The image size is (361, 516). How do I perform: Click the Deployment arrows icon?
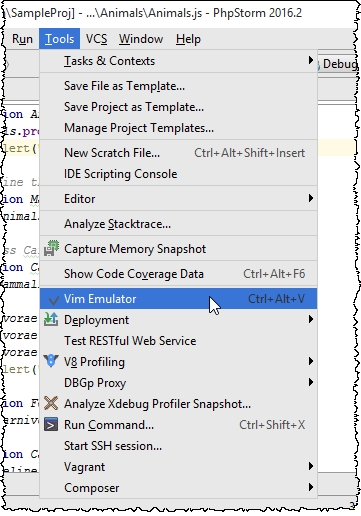pyautogui.click(x=51, y=319)
